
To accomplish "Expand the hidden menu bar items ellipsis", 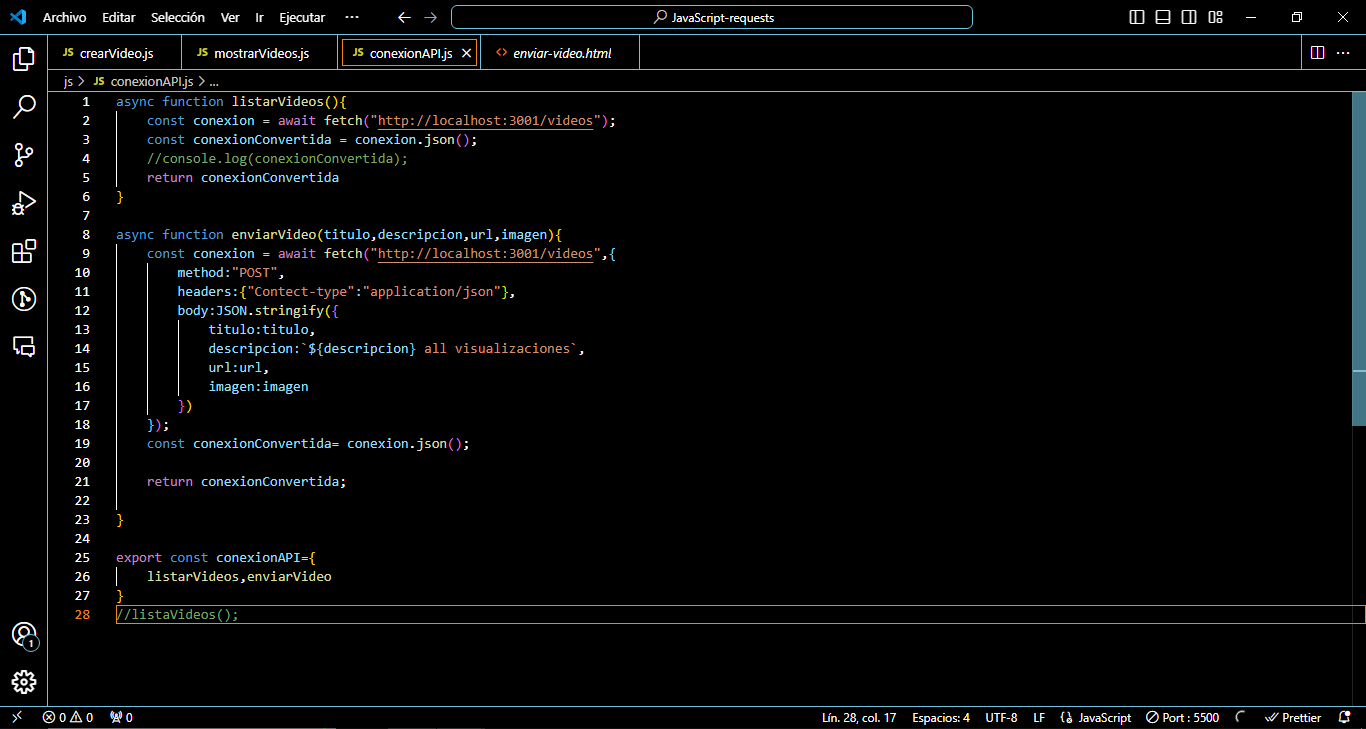I will (x=351, y=17).
